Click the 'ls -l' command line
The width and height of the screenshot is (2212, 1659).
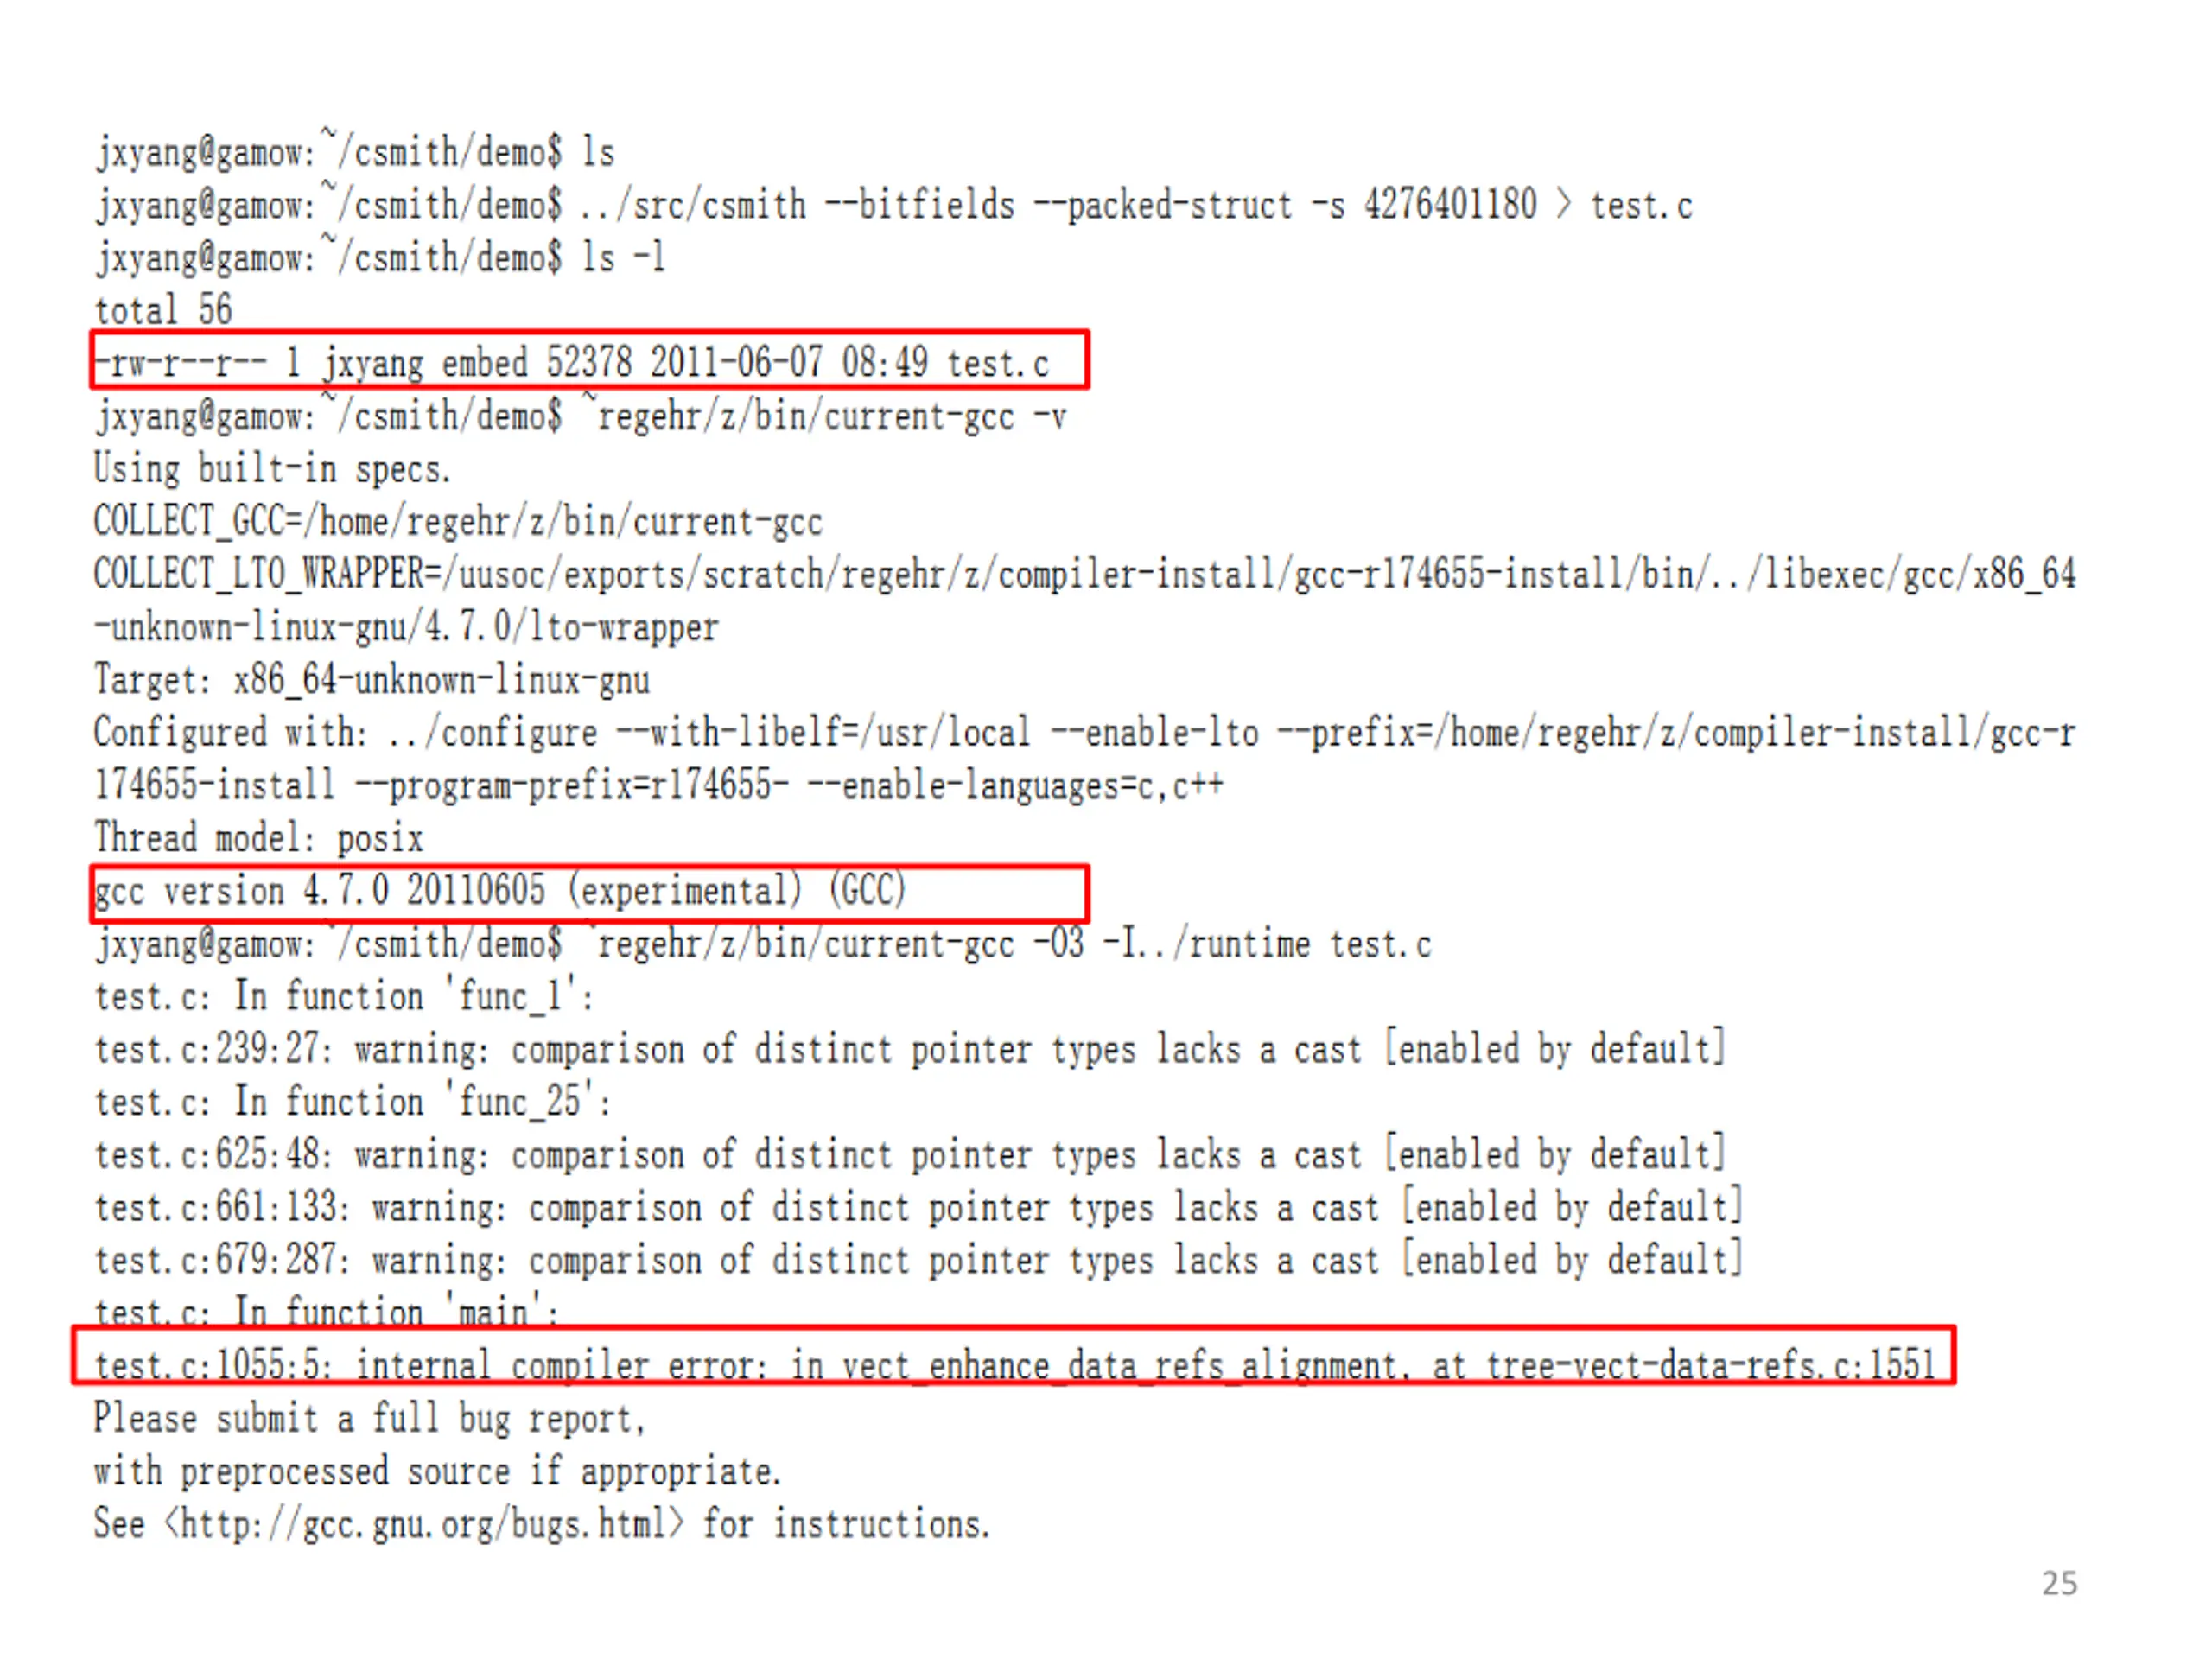pyautogui.click(x=380, y=257)
